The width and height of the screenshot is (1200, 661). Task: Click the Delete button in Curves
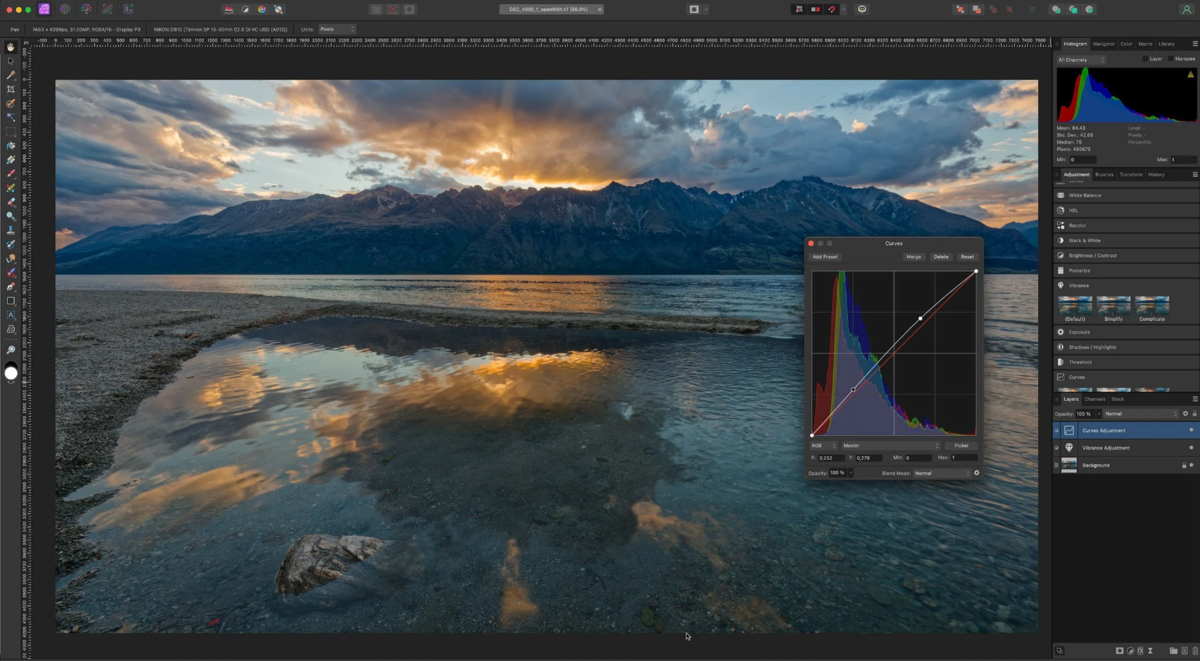point(941,257)
